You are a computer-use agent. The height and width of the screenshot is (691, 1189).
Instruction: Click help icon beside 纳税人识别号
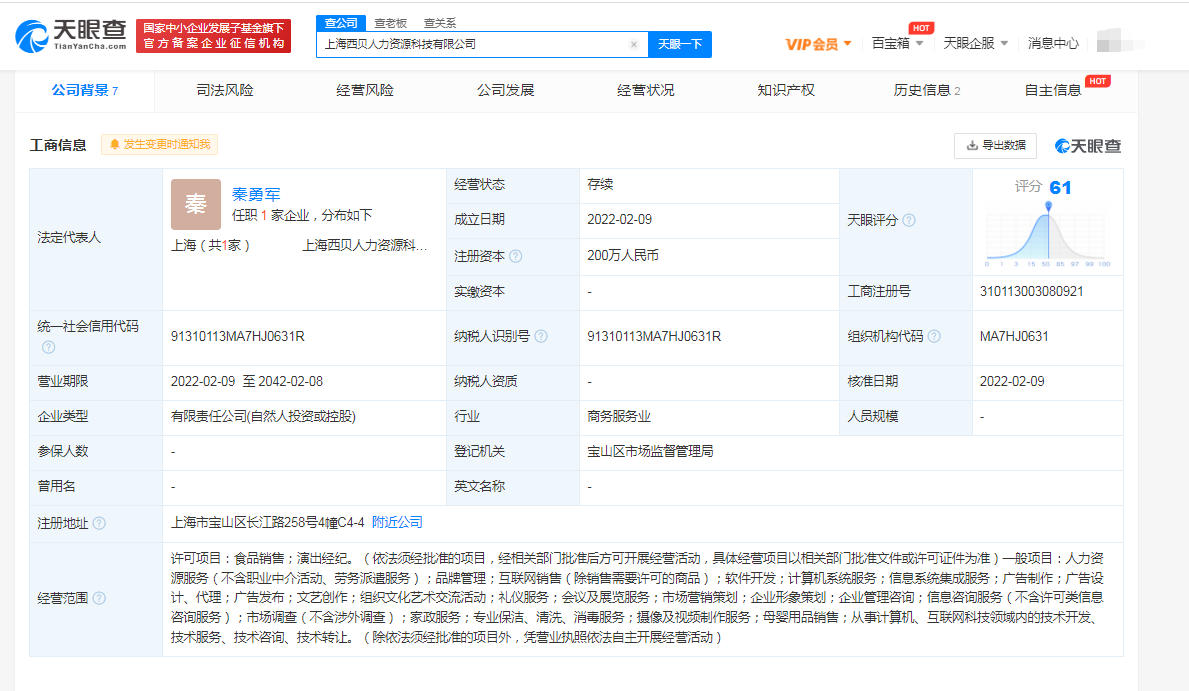(x=541, y=336)
